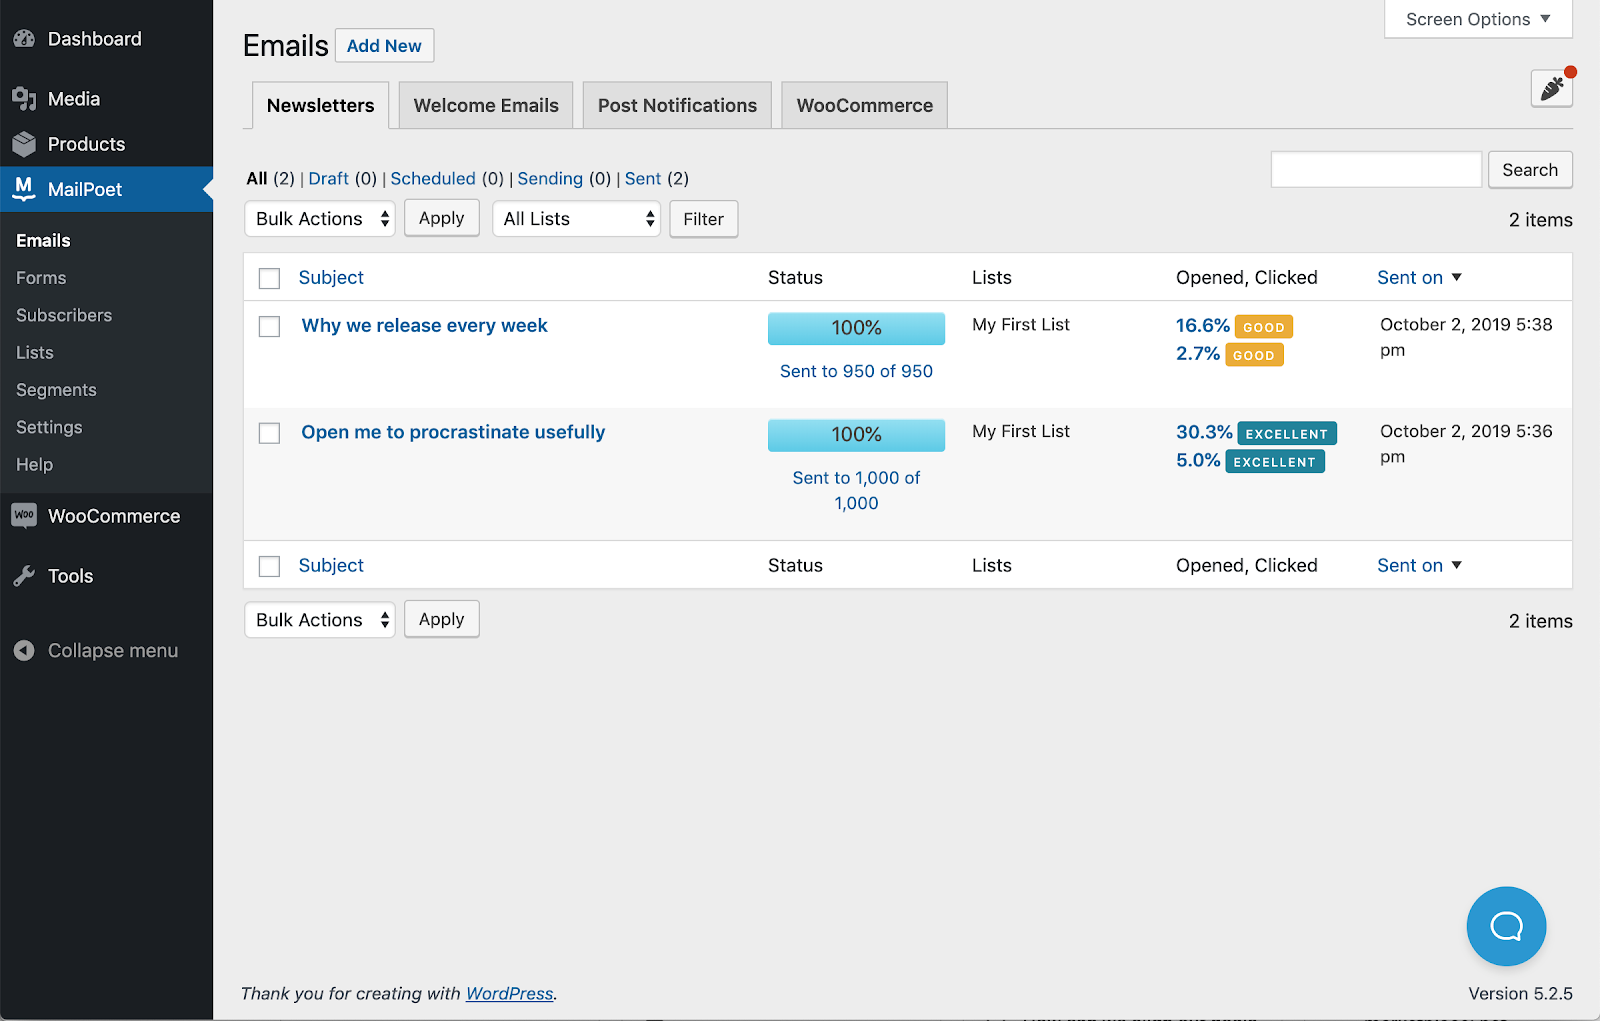This screenshot has width=1600, height=1021.
Task: Click the top Apply button
Action: pyautogui.click(x=441, y=218)
